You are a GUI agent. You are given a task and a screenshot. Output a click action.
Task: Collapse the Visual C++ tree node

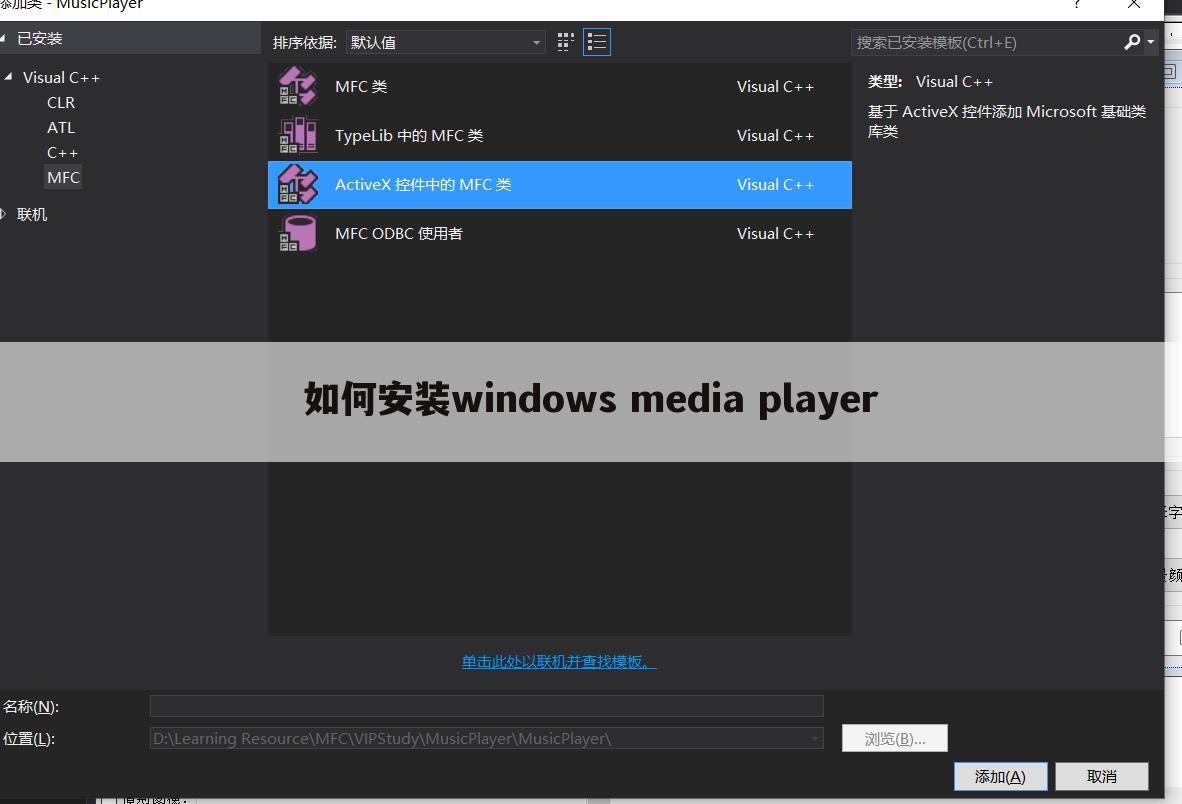[8, 77]
